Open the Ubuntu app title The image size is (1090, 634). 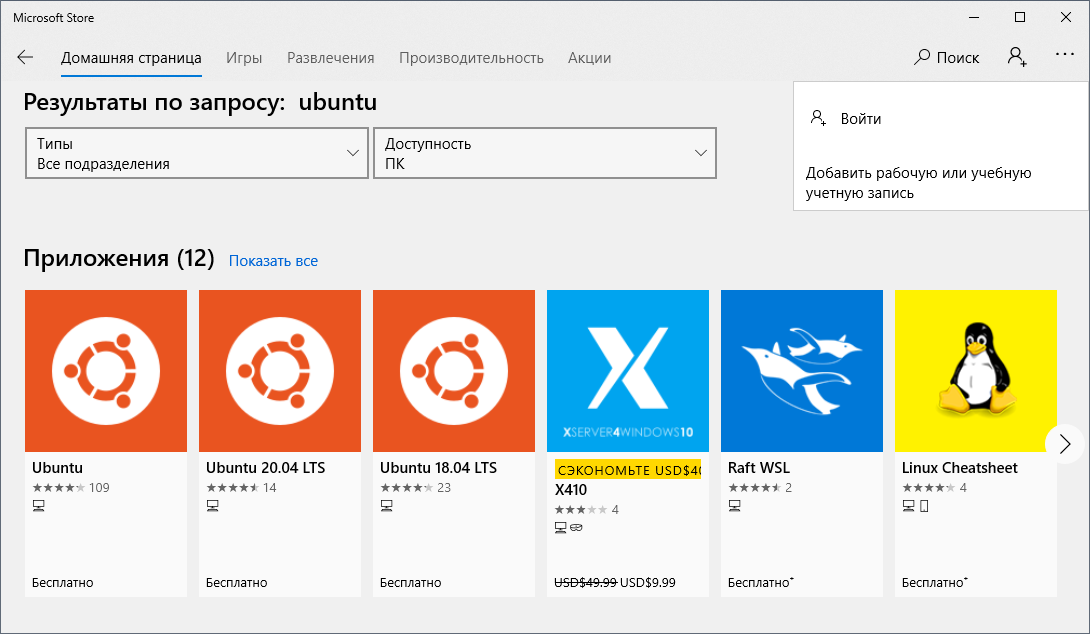(x=58, y=468)
